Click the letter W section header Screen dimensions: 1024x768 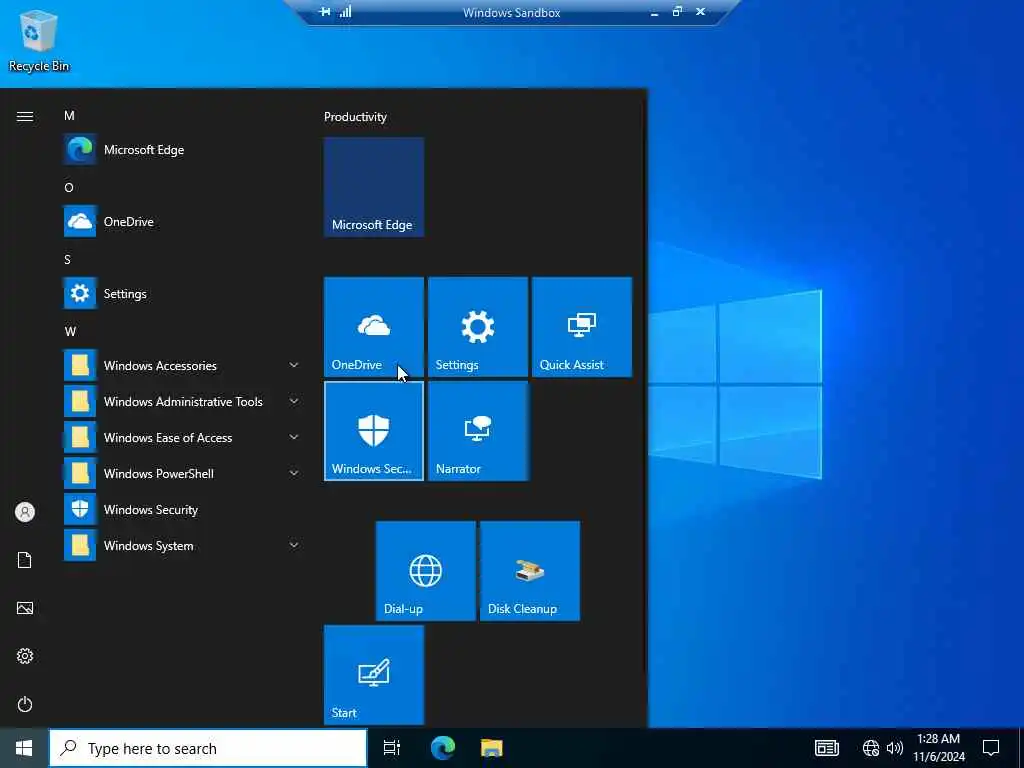[70, 331]
